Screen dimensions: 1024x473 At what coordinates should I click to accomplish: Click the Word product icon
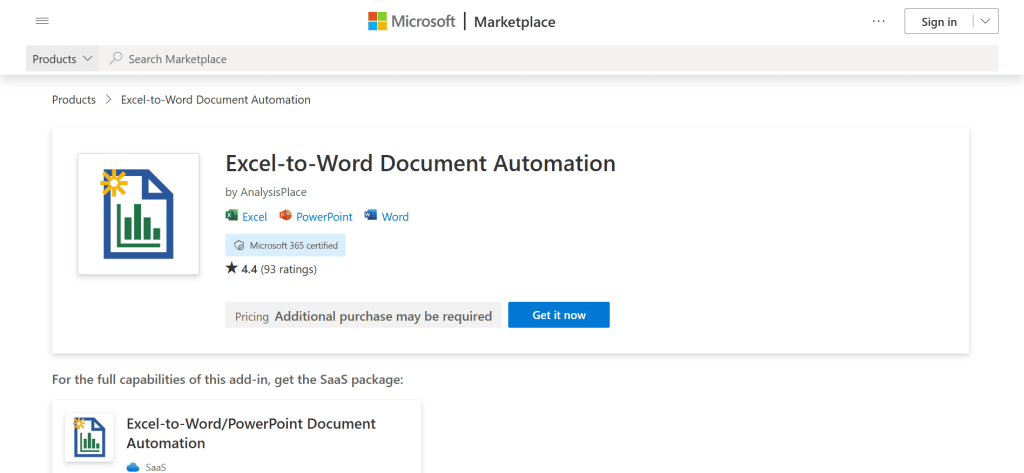(x=371, y=216)
